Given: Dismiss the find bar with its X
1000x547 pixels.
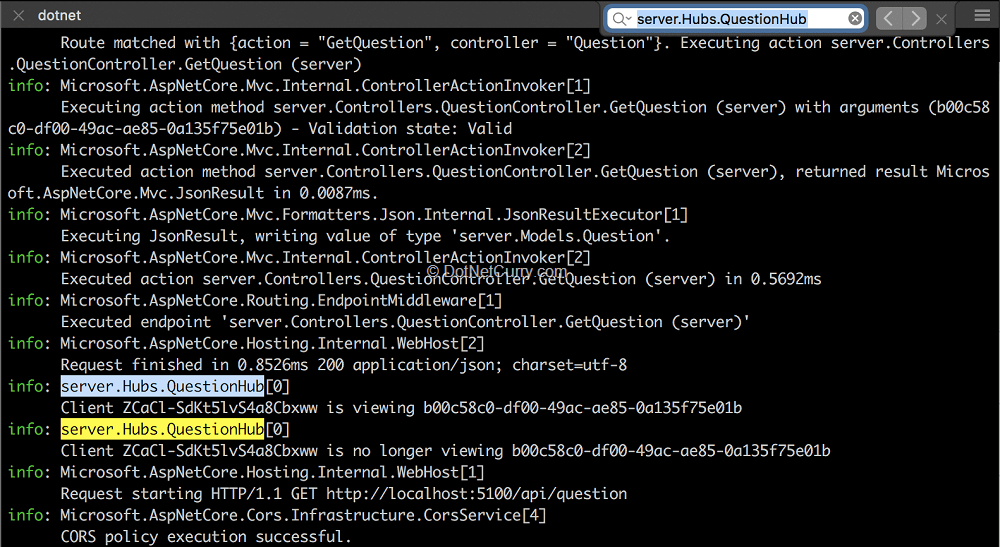Looking at the screenshot, I should click(941, 19).
